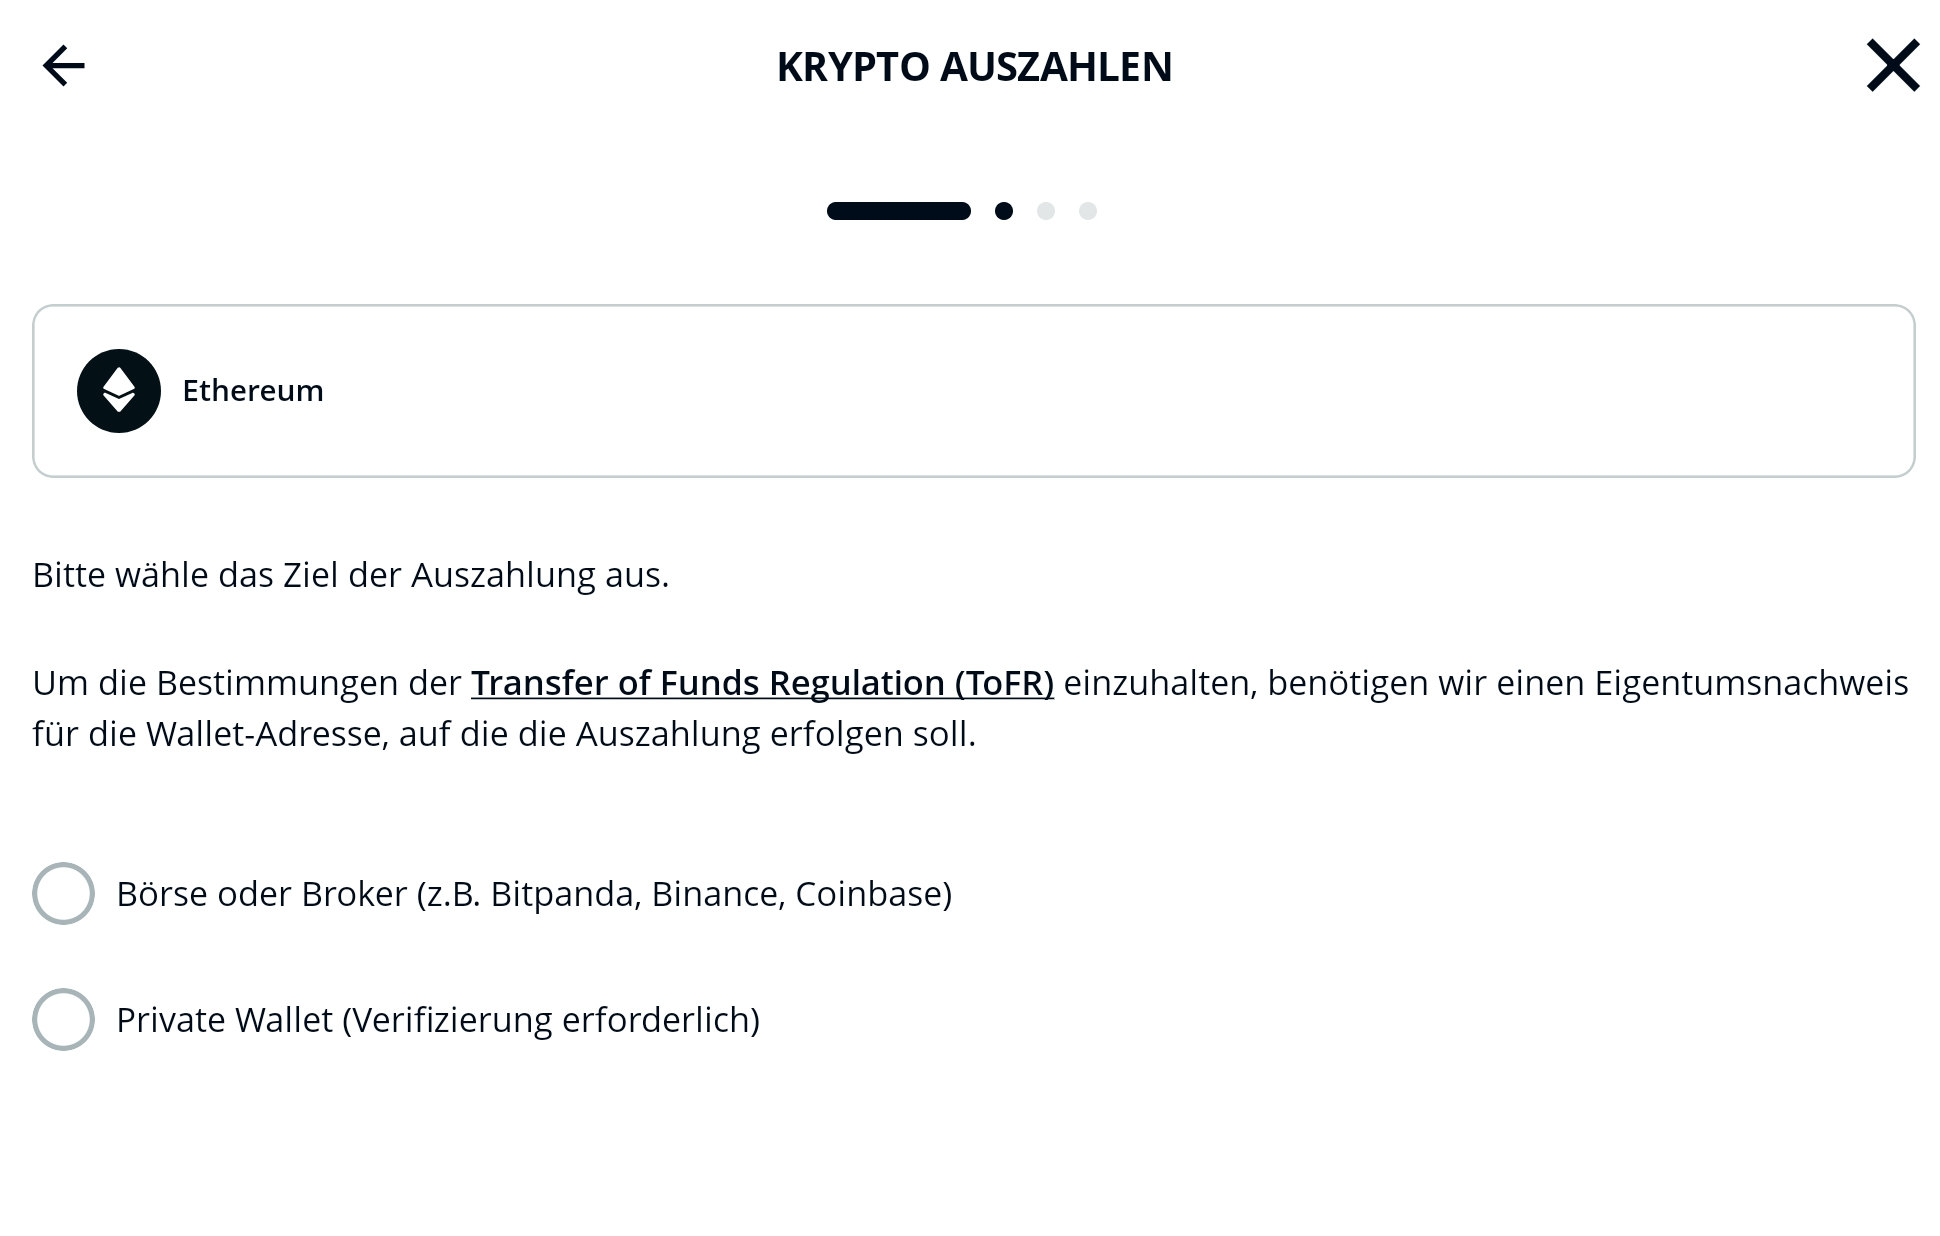Click the third progress dot

1046,211
